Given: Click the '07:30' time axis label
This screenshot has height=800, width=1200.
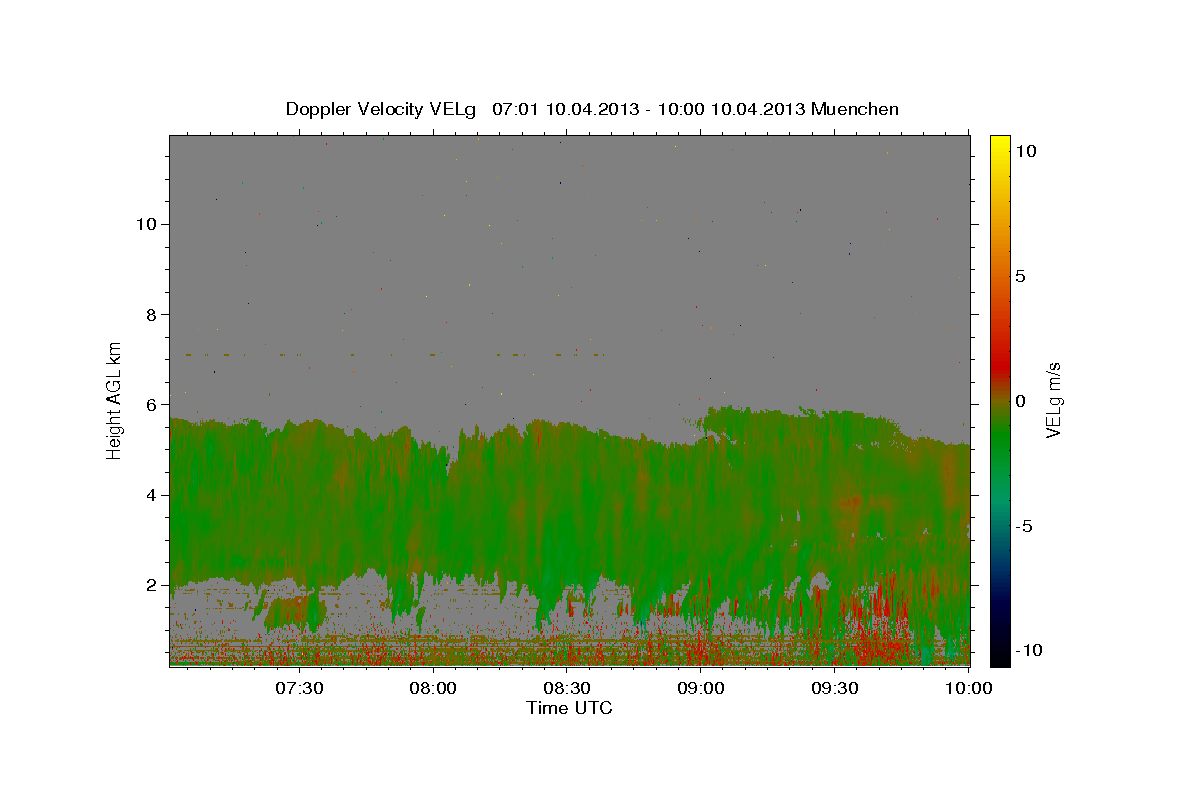Looking at the screenshot, I should pyautogui.click(x=299, y=688).
